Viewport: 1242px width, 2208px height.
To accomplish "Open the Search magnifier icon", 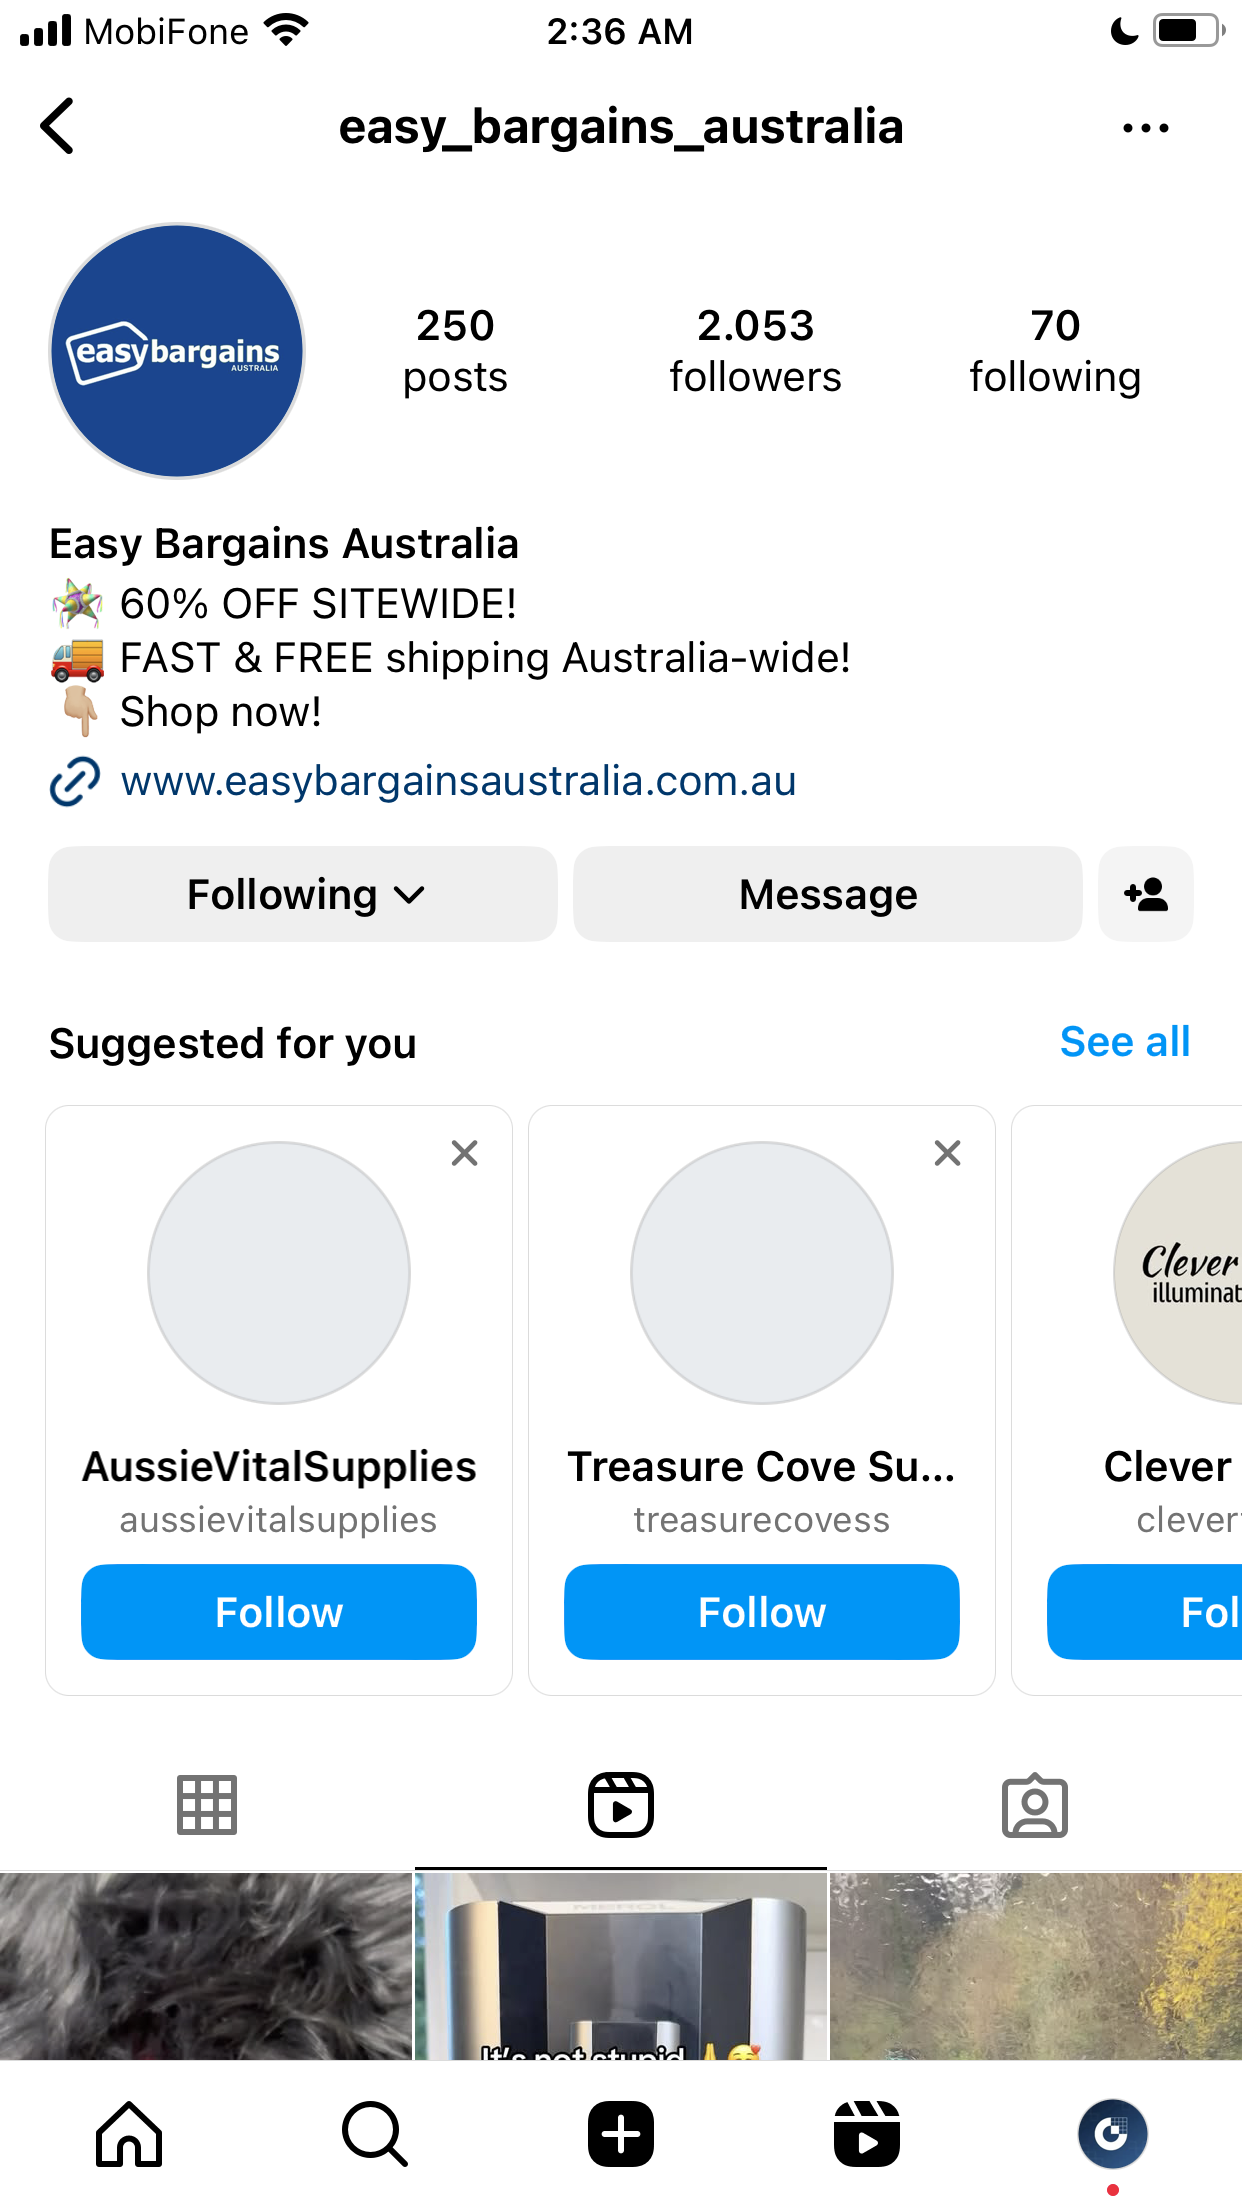I will point(375,2133).
